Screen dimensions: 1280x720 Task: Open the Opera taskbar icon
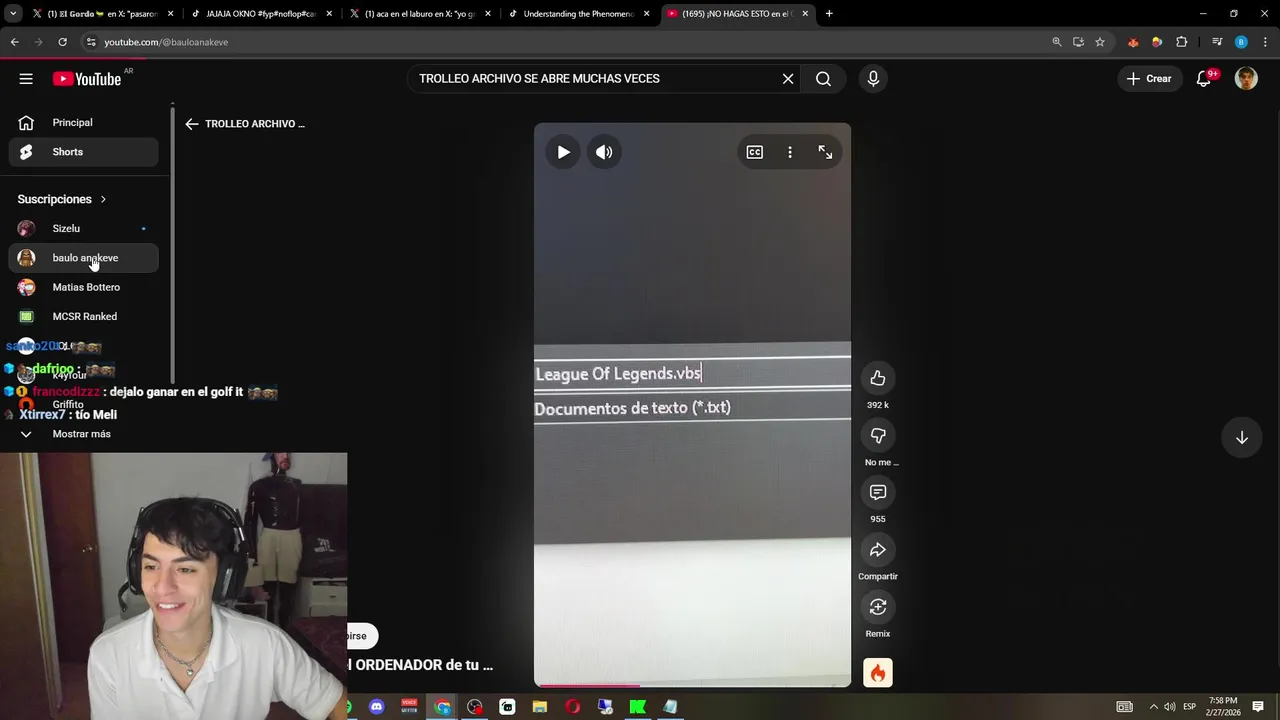click(x=572, y=707)
